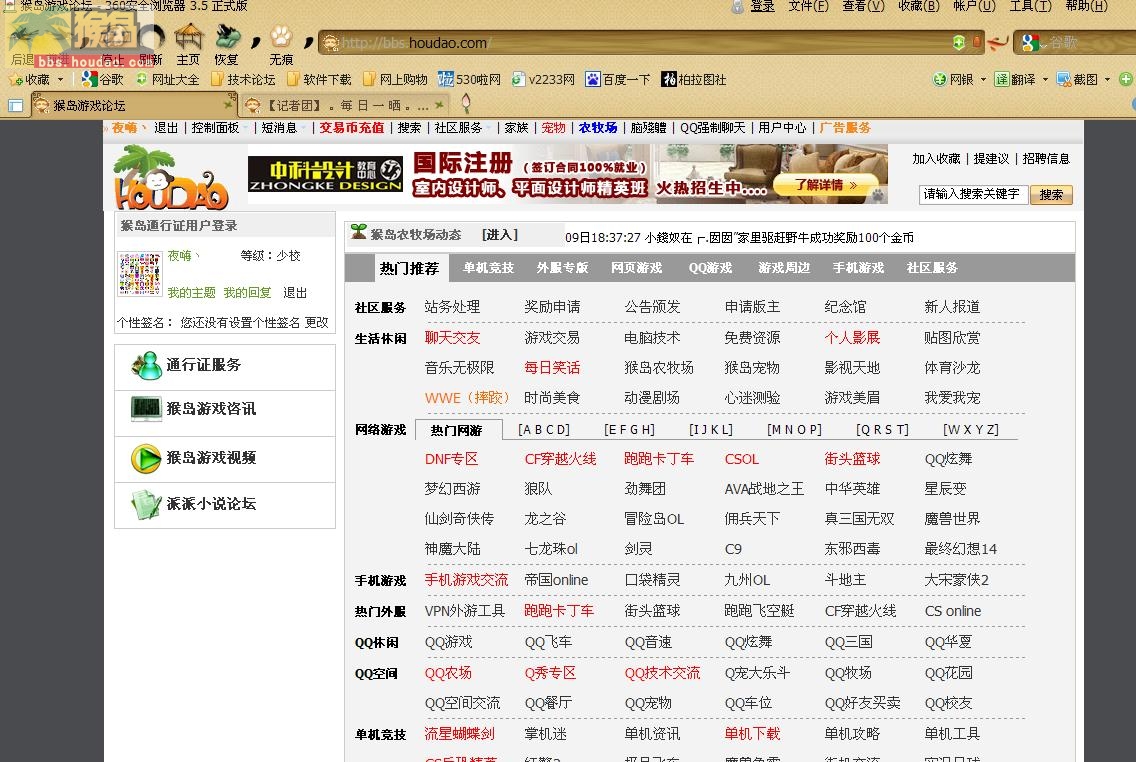Image resolution: width=1136 pixels, height=762 pixels.
Task: Open the 技术论坛 bookmark folder
Action: [x=243, y=79]
